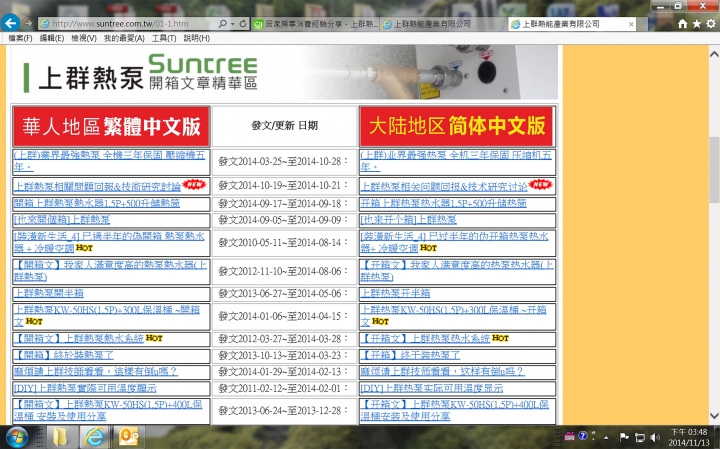The image size is (720, 449).
Task: Click the 華人地區 繁體中文版 red banner
Action: (x=111, y=126)
